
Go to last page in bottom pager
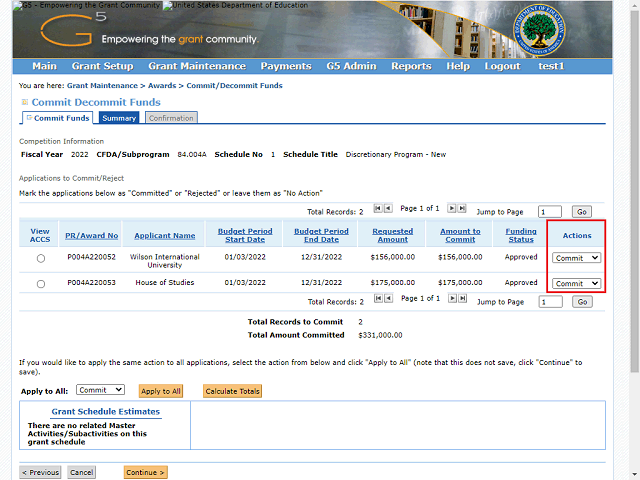pos(462,298)
